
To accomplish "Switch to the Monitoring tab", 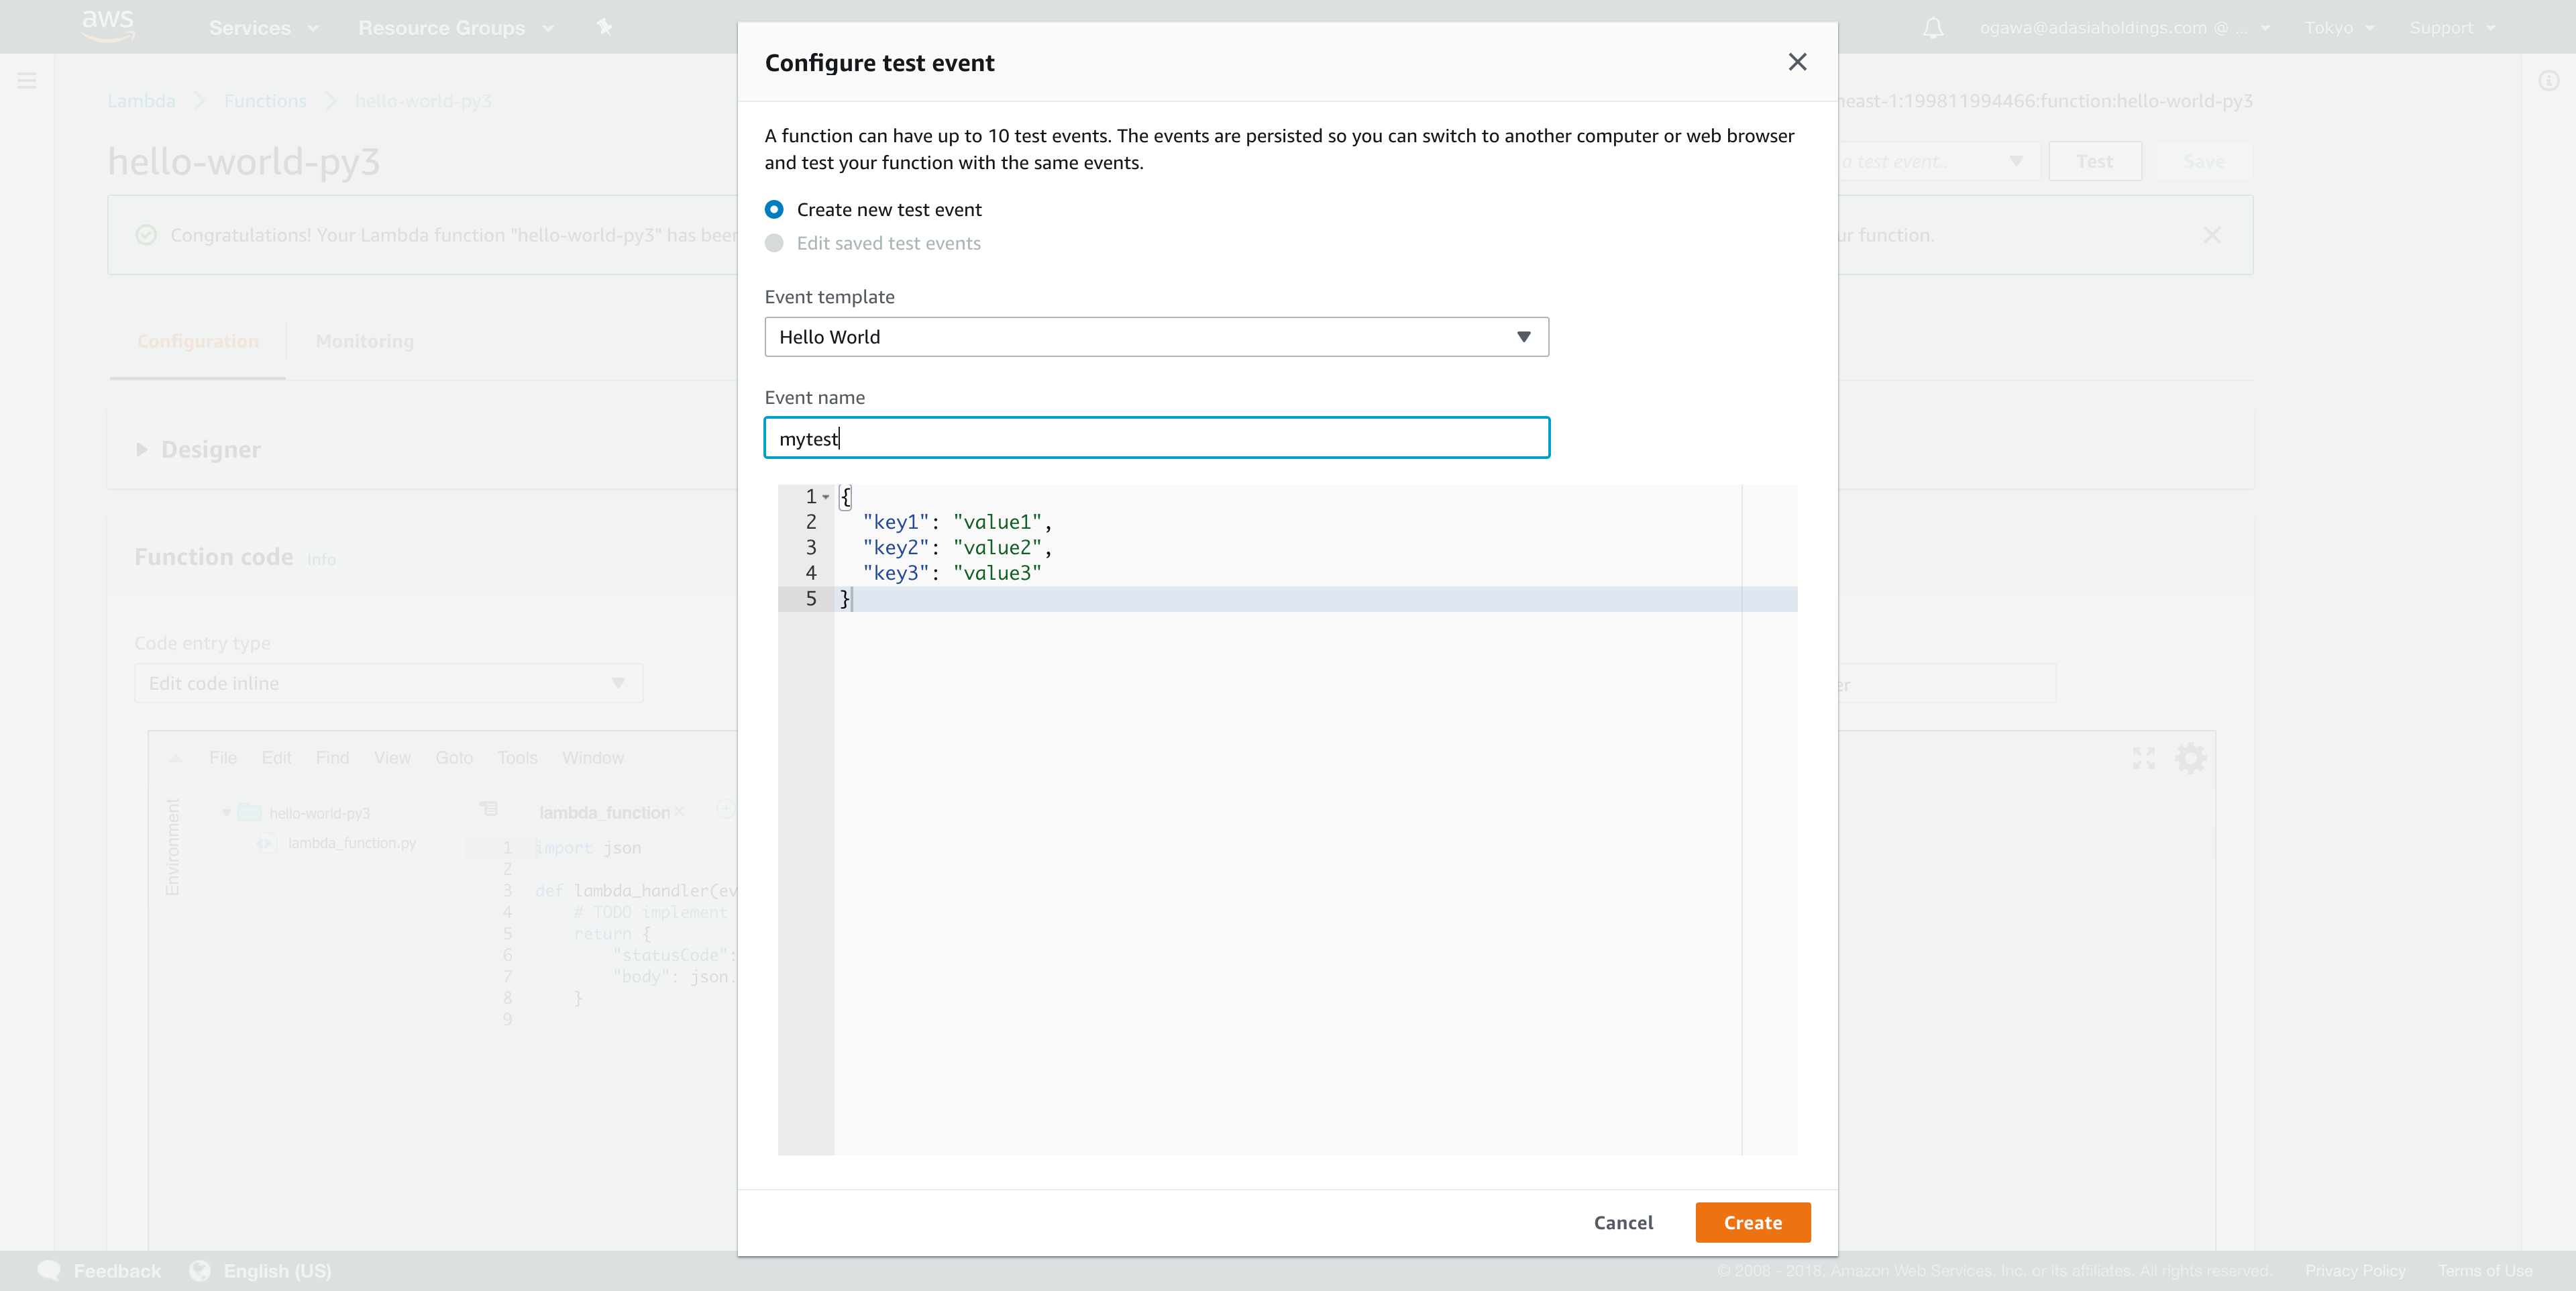I will coord(364,342).
